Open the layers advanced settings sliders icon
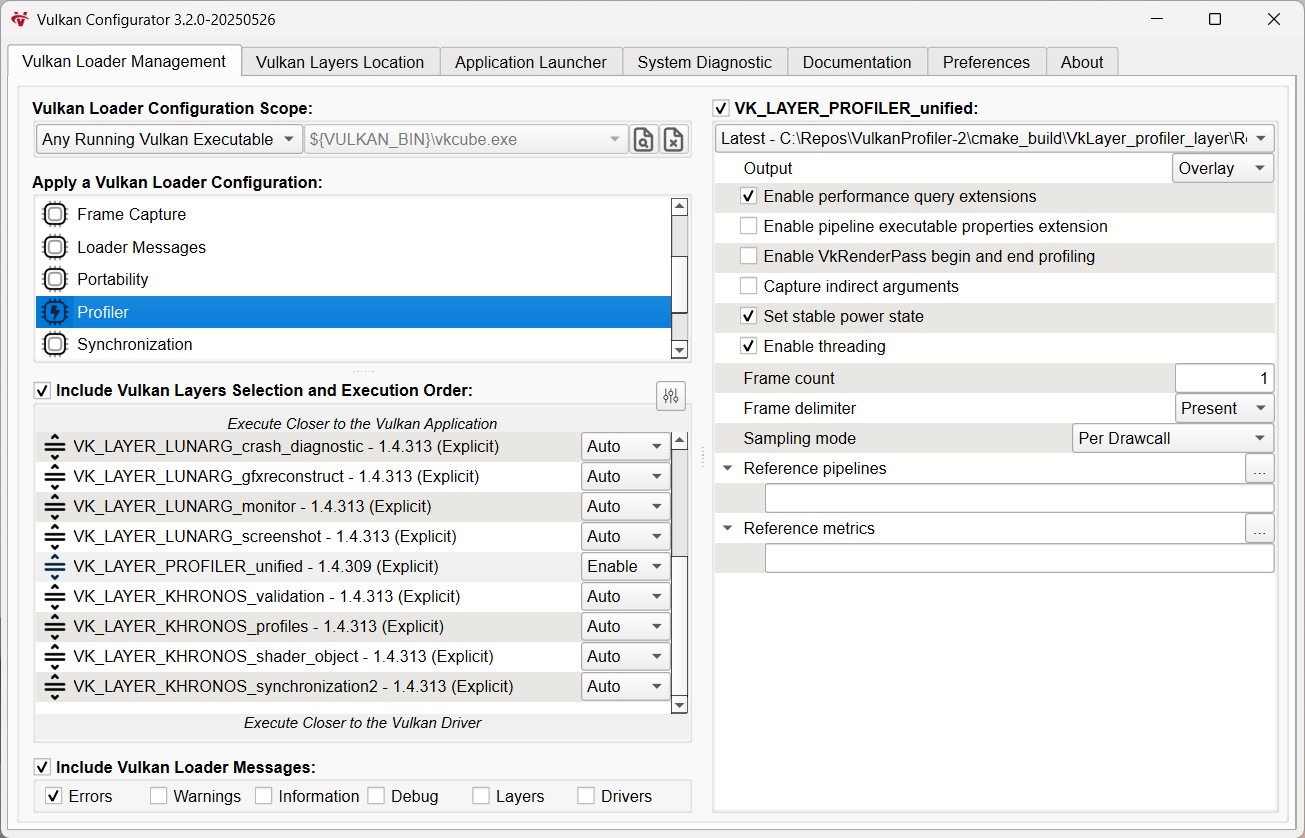This screenshot has height=838, width=1305. 671,395
